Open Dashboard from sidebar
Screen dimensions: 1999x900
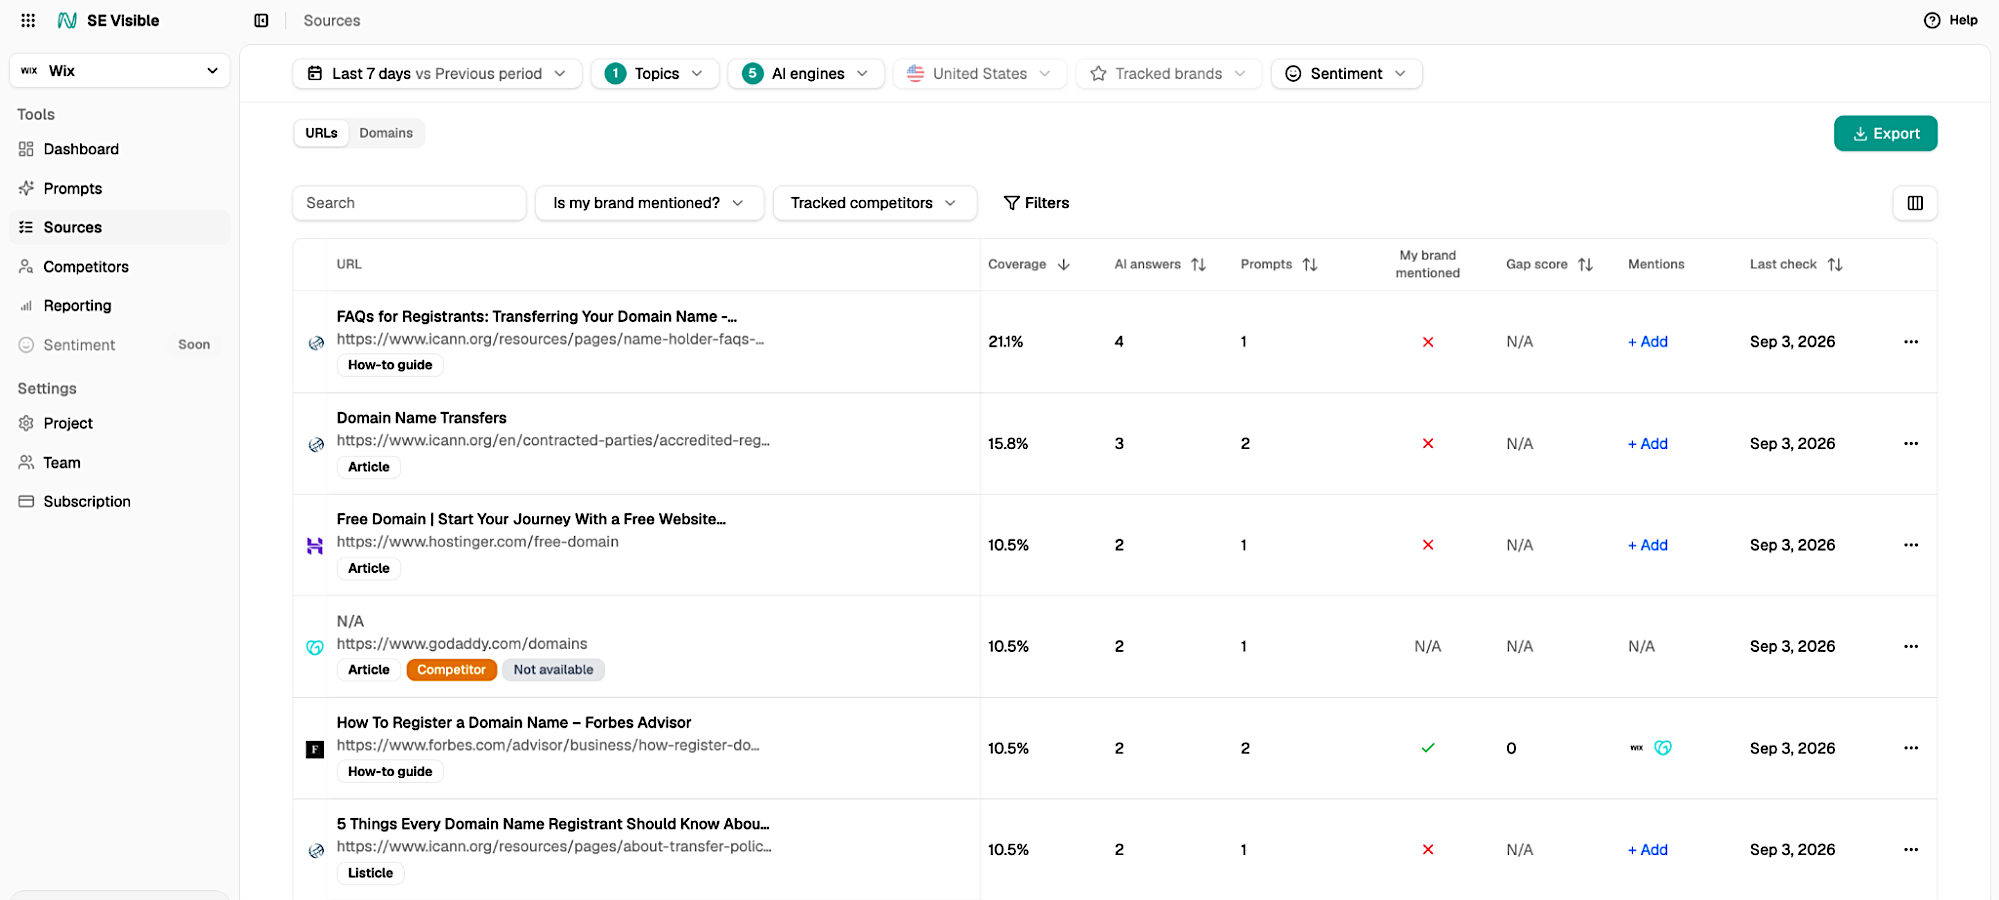click(x=120, y=149)
